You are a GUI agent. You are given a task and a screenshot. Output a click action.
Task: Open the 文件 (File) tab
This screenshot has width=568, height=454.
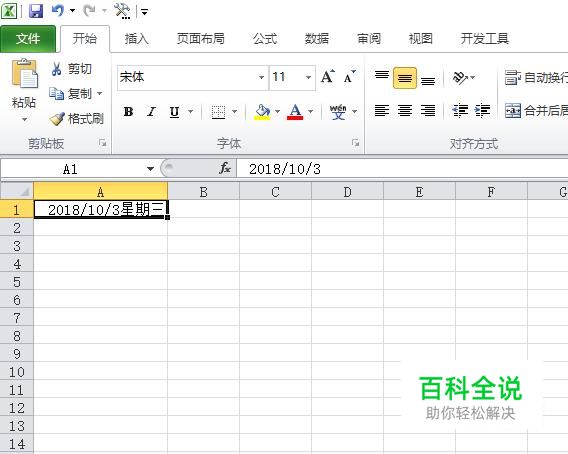tap(28, 38)
